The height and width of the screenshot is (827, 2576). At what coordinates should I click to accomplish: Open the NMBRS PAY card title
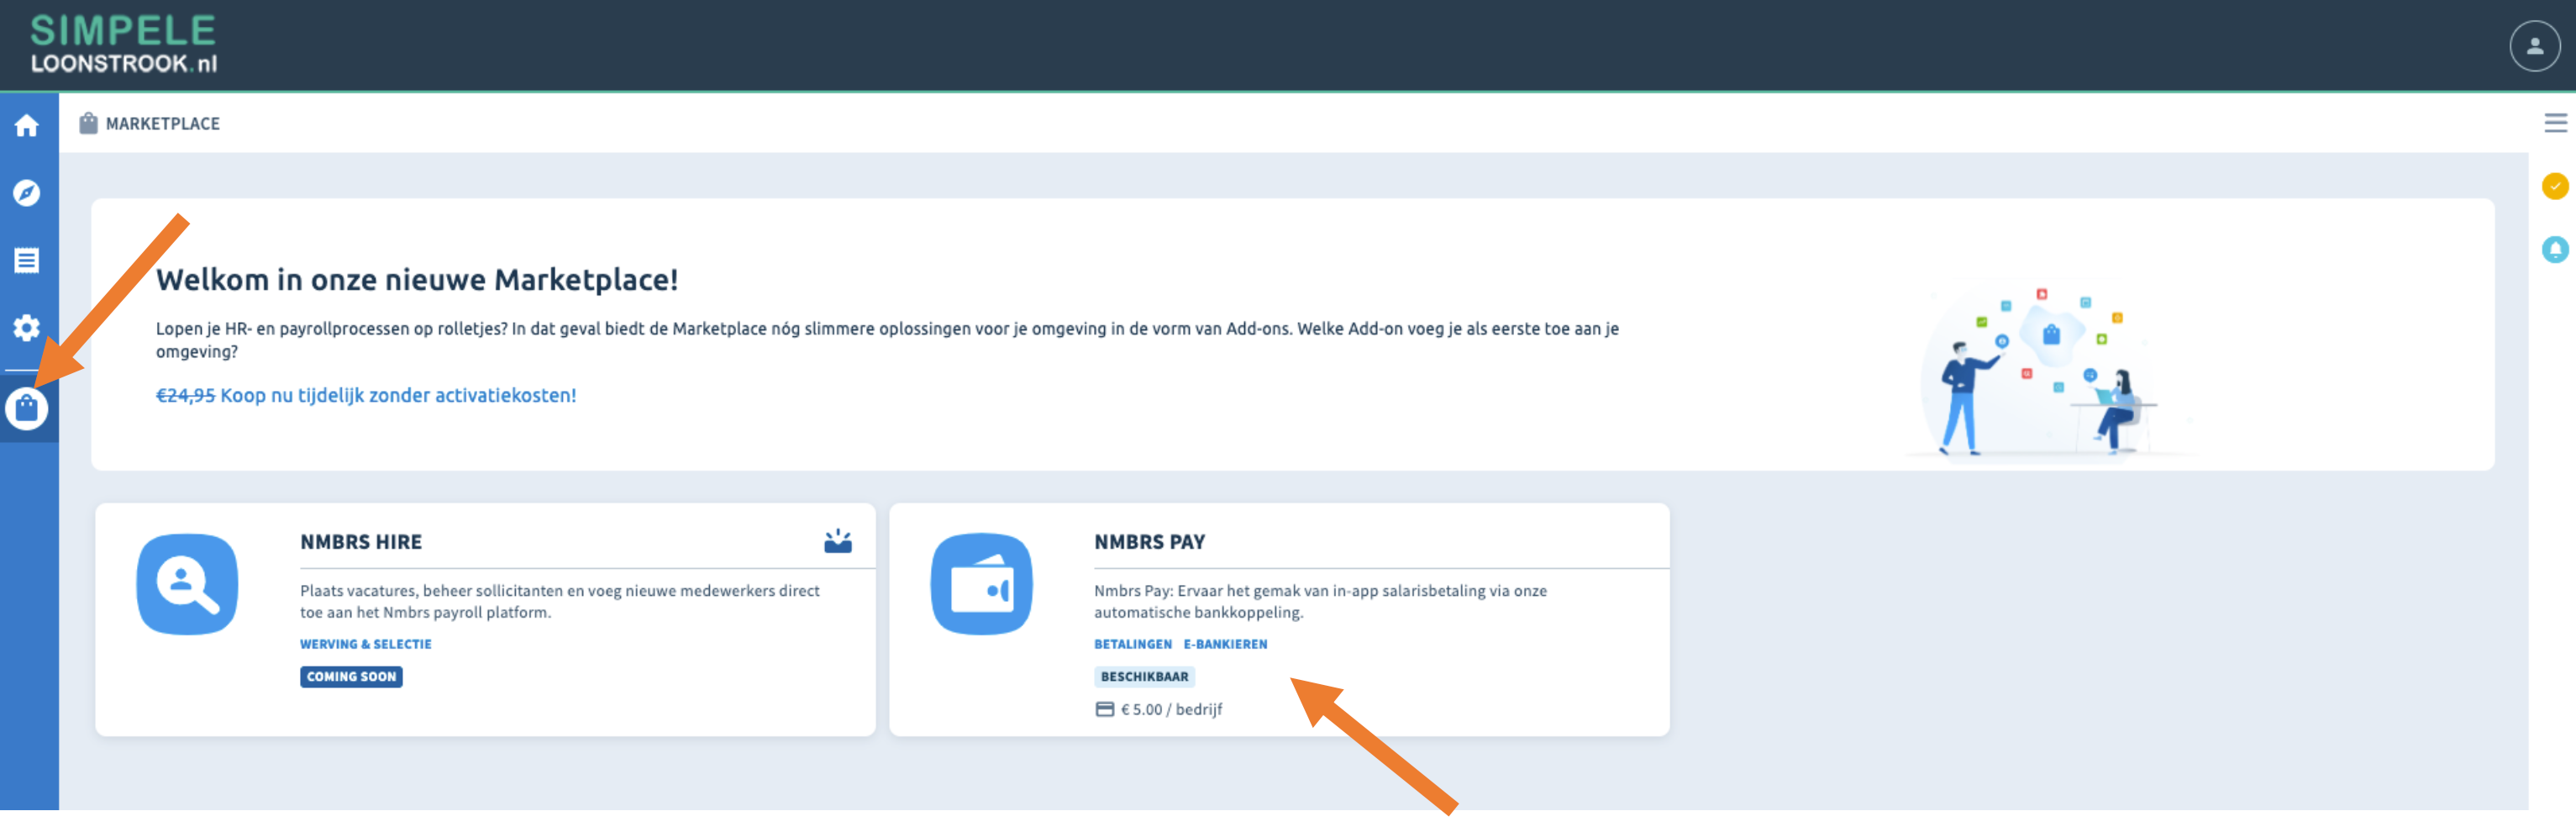(x=1149, y=542)
